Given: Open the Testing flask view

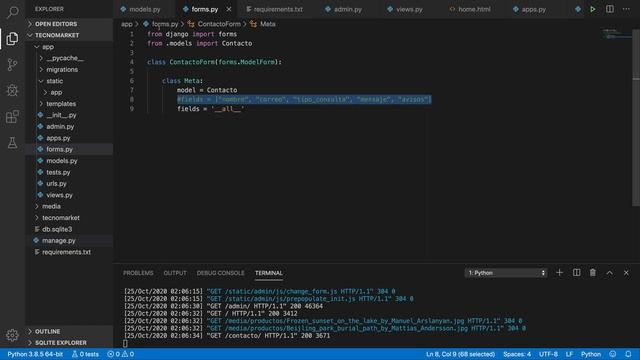Looking at the screenshot, I should tap(12, 142).
